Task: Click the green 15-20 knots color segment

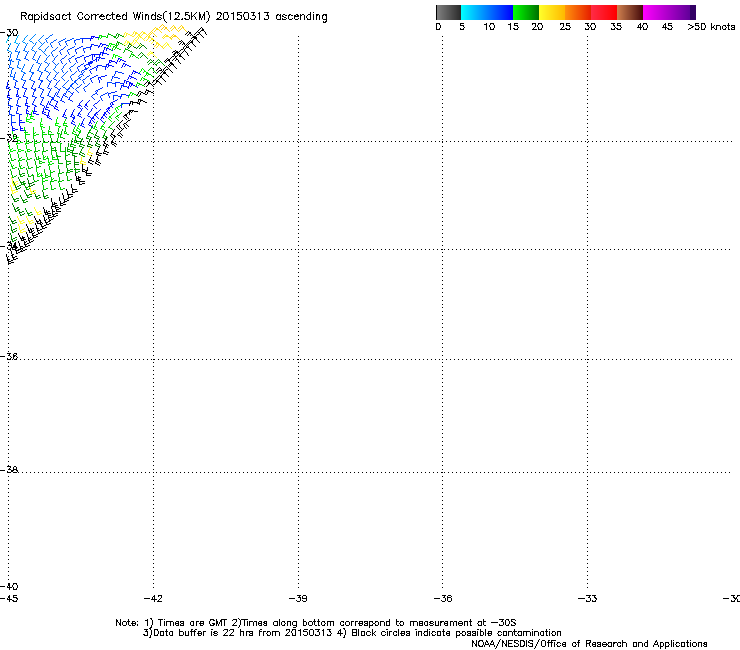Action: [x=526, y=12]
